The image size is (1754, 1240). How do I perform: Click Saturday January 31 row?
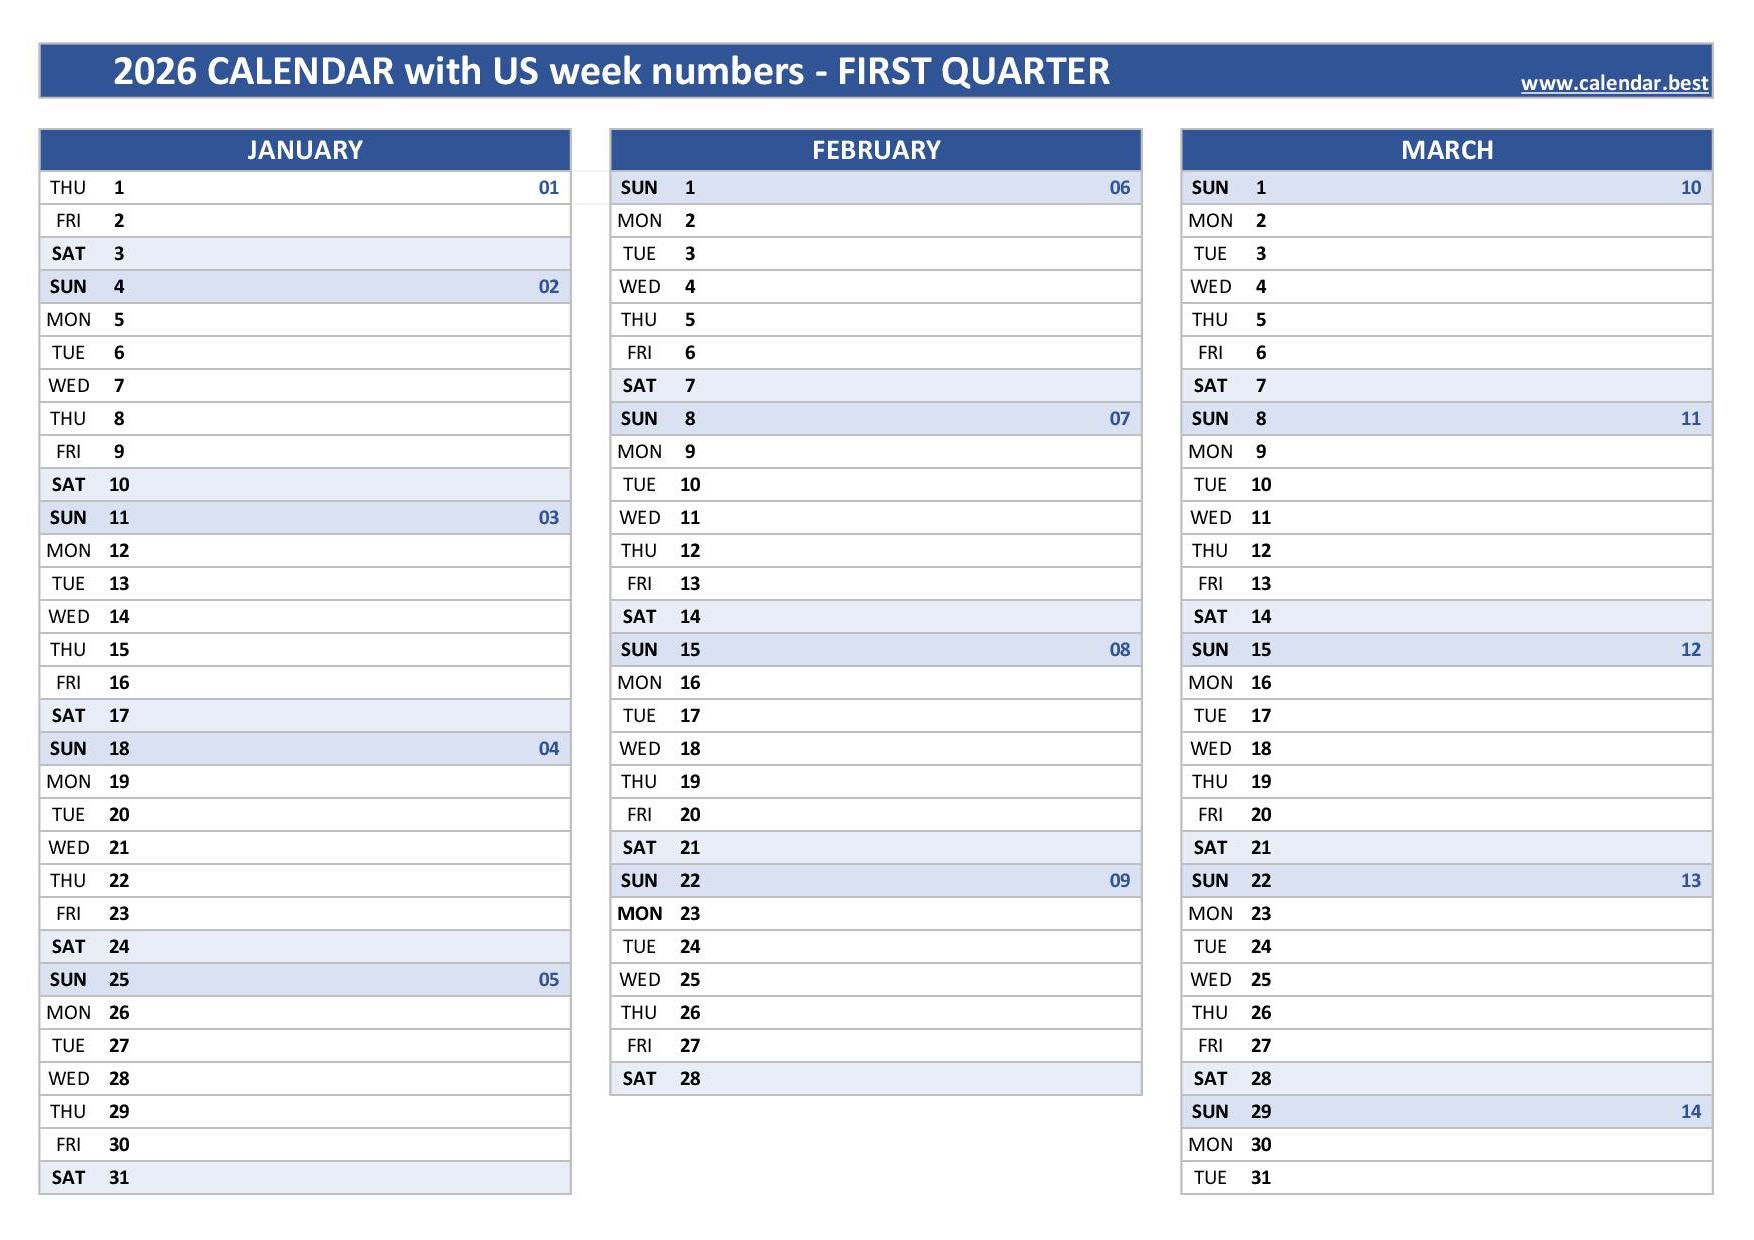point(305,1178)
